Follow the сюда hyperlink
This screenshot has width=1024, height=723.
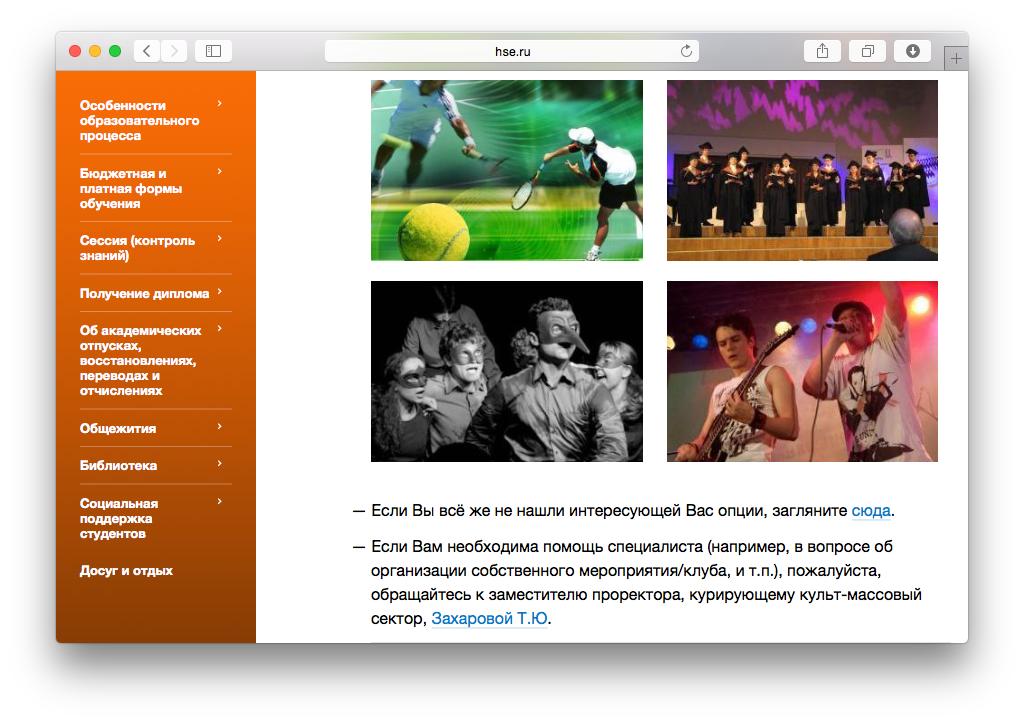tap(870, 511)
